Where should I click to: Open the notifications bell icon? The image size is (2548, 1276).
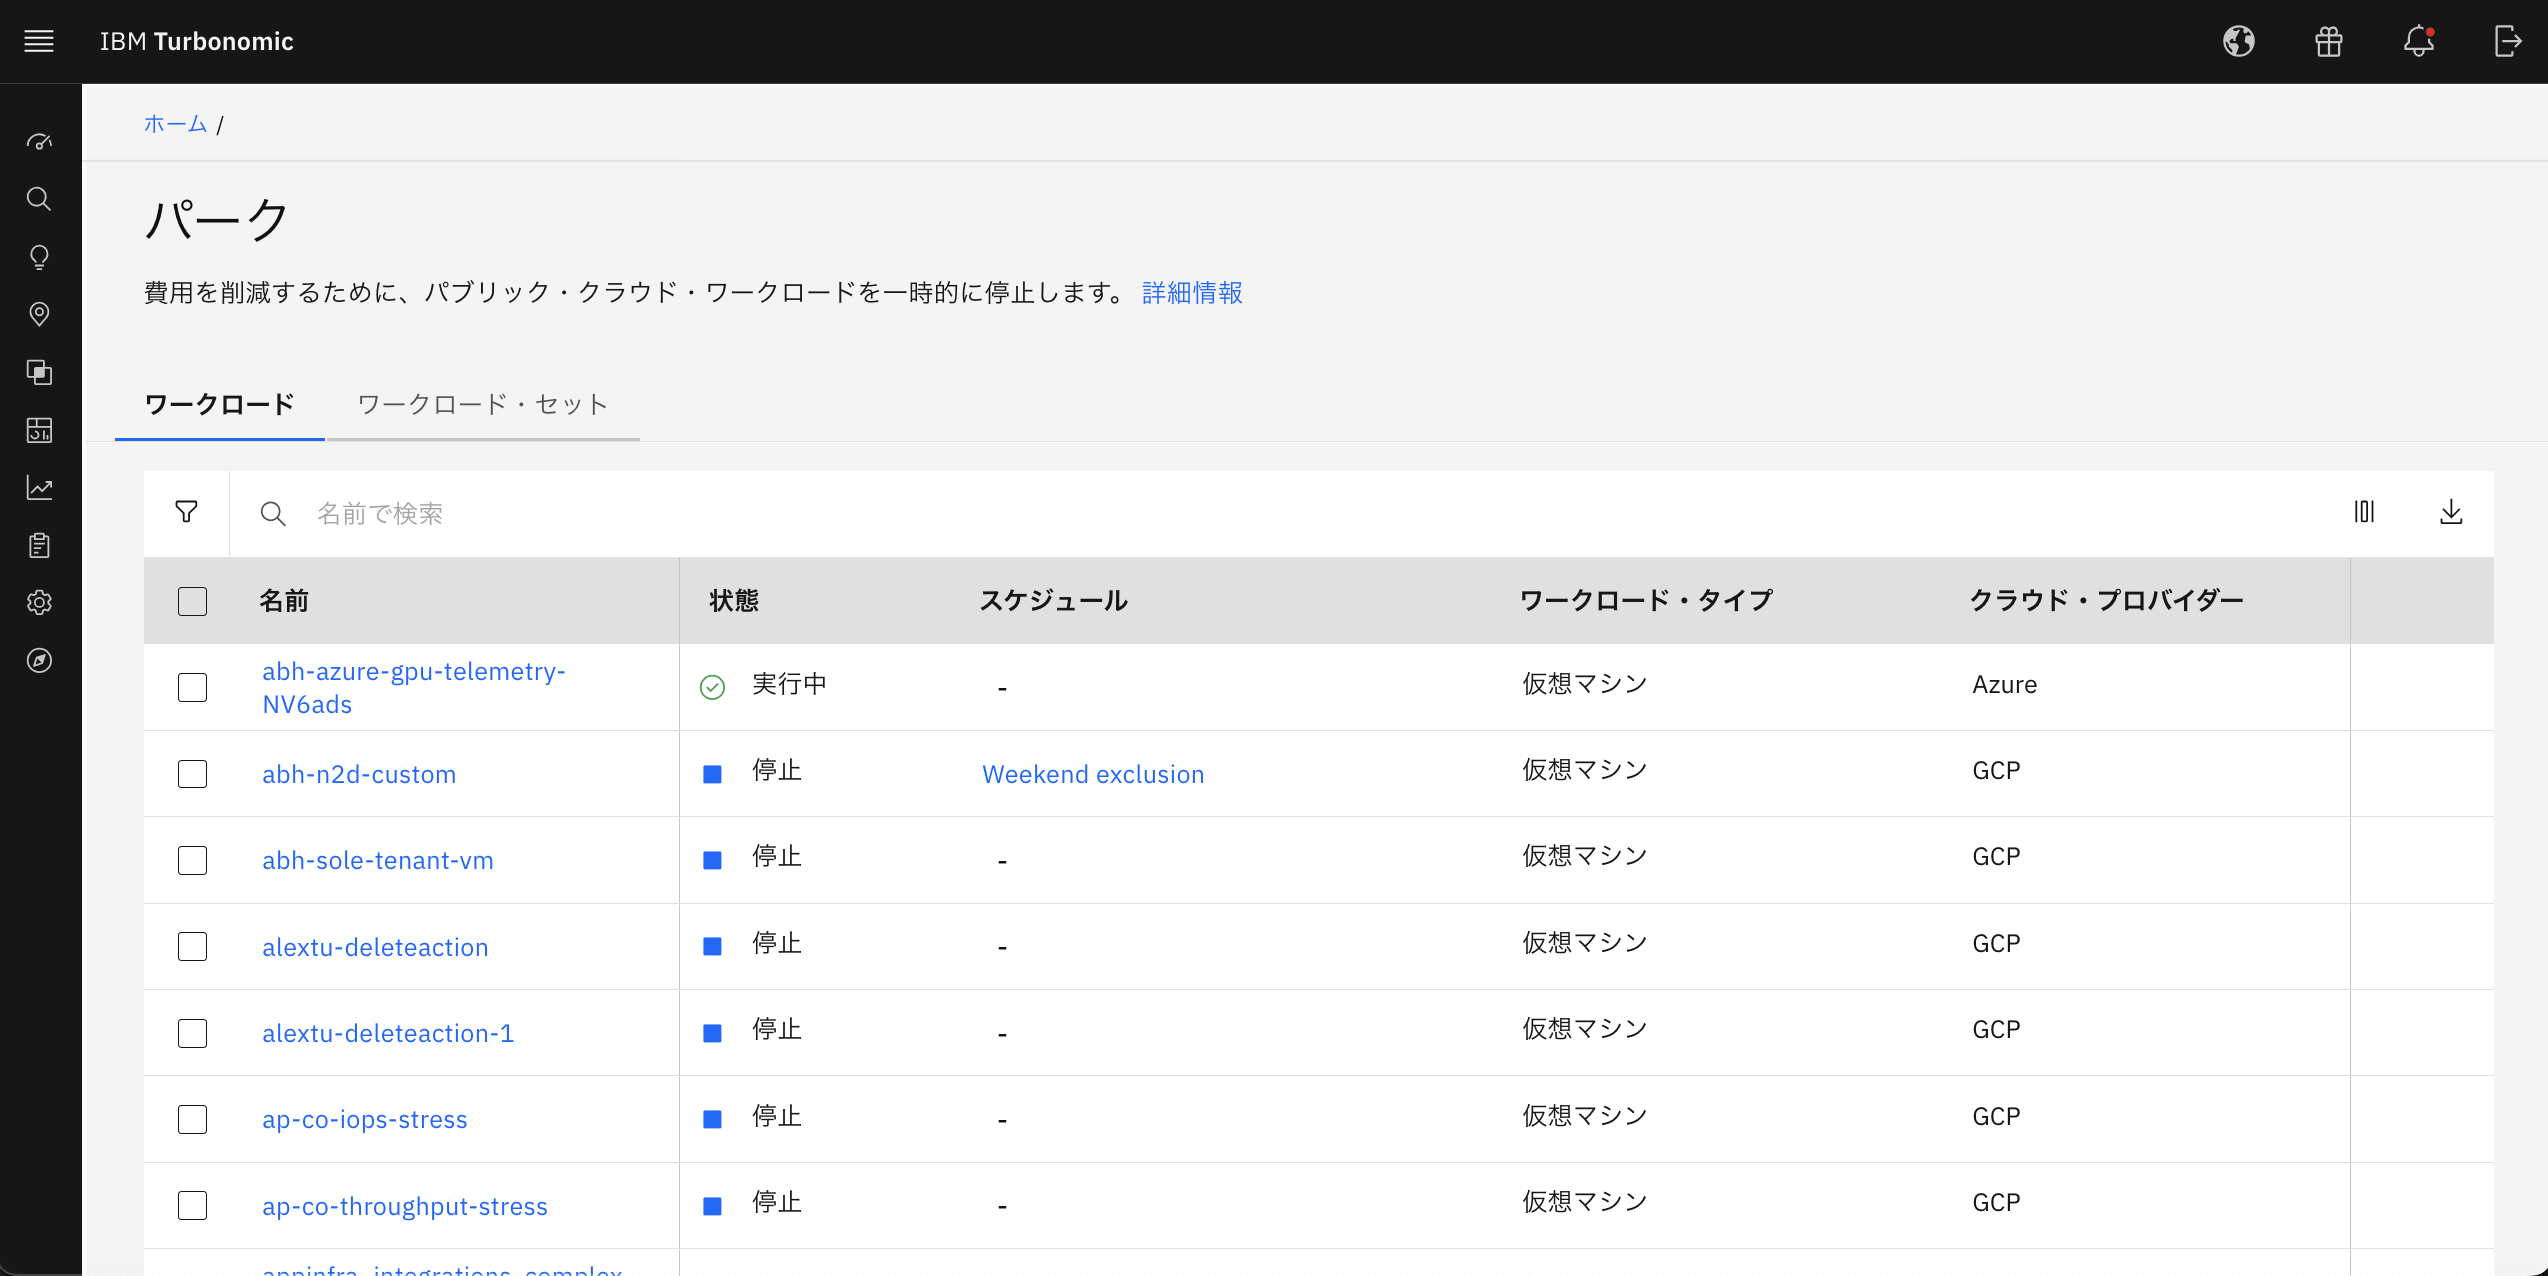point(2418,41)
